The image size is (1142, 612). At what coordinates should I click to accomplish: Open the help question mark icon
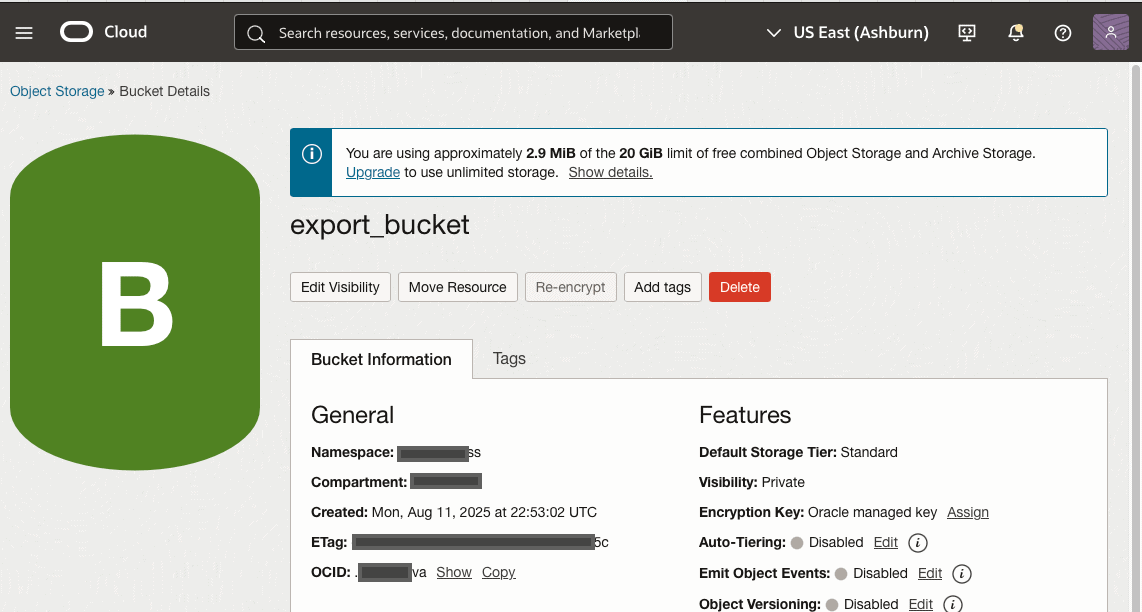[x=1063, y=33]
